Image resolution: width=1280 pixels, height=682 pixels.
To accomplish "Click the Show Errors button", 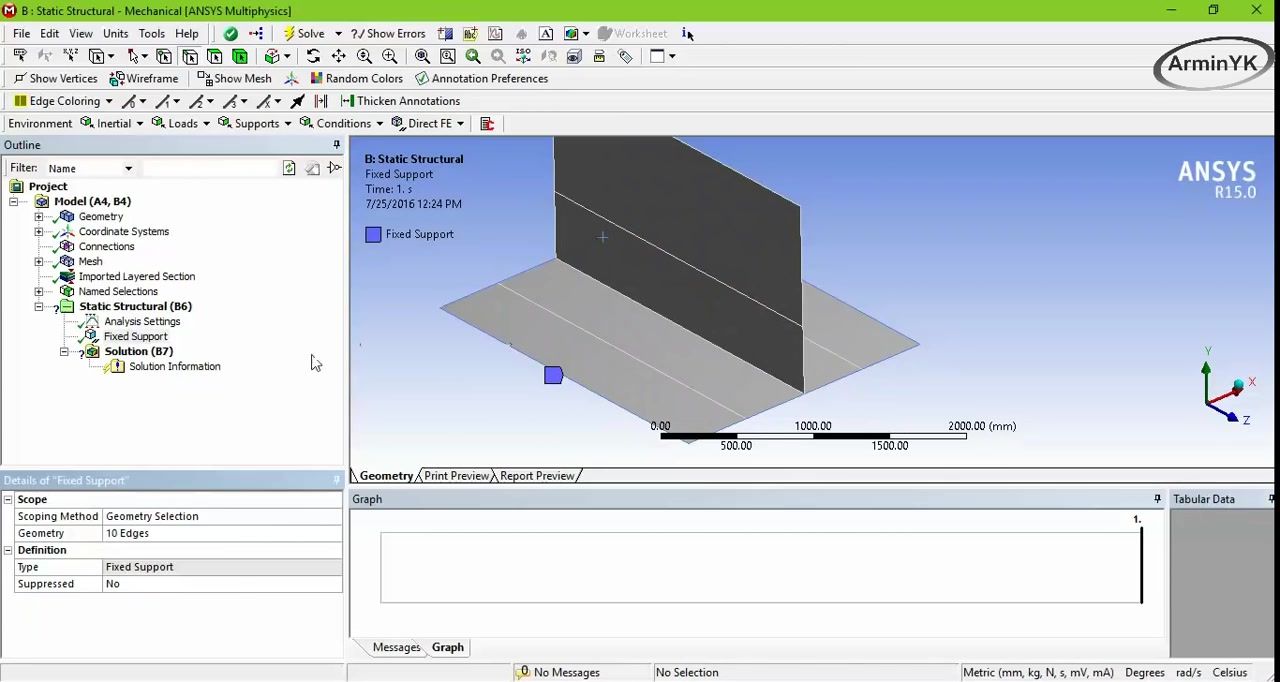I will point(388,33).
